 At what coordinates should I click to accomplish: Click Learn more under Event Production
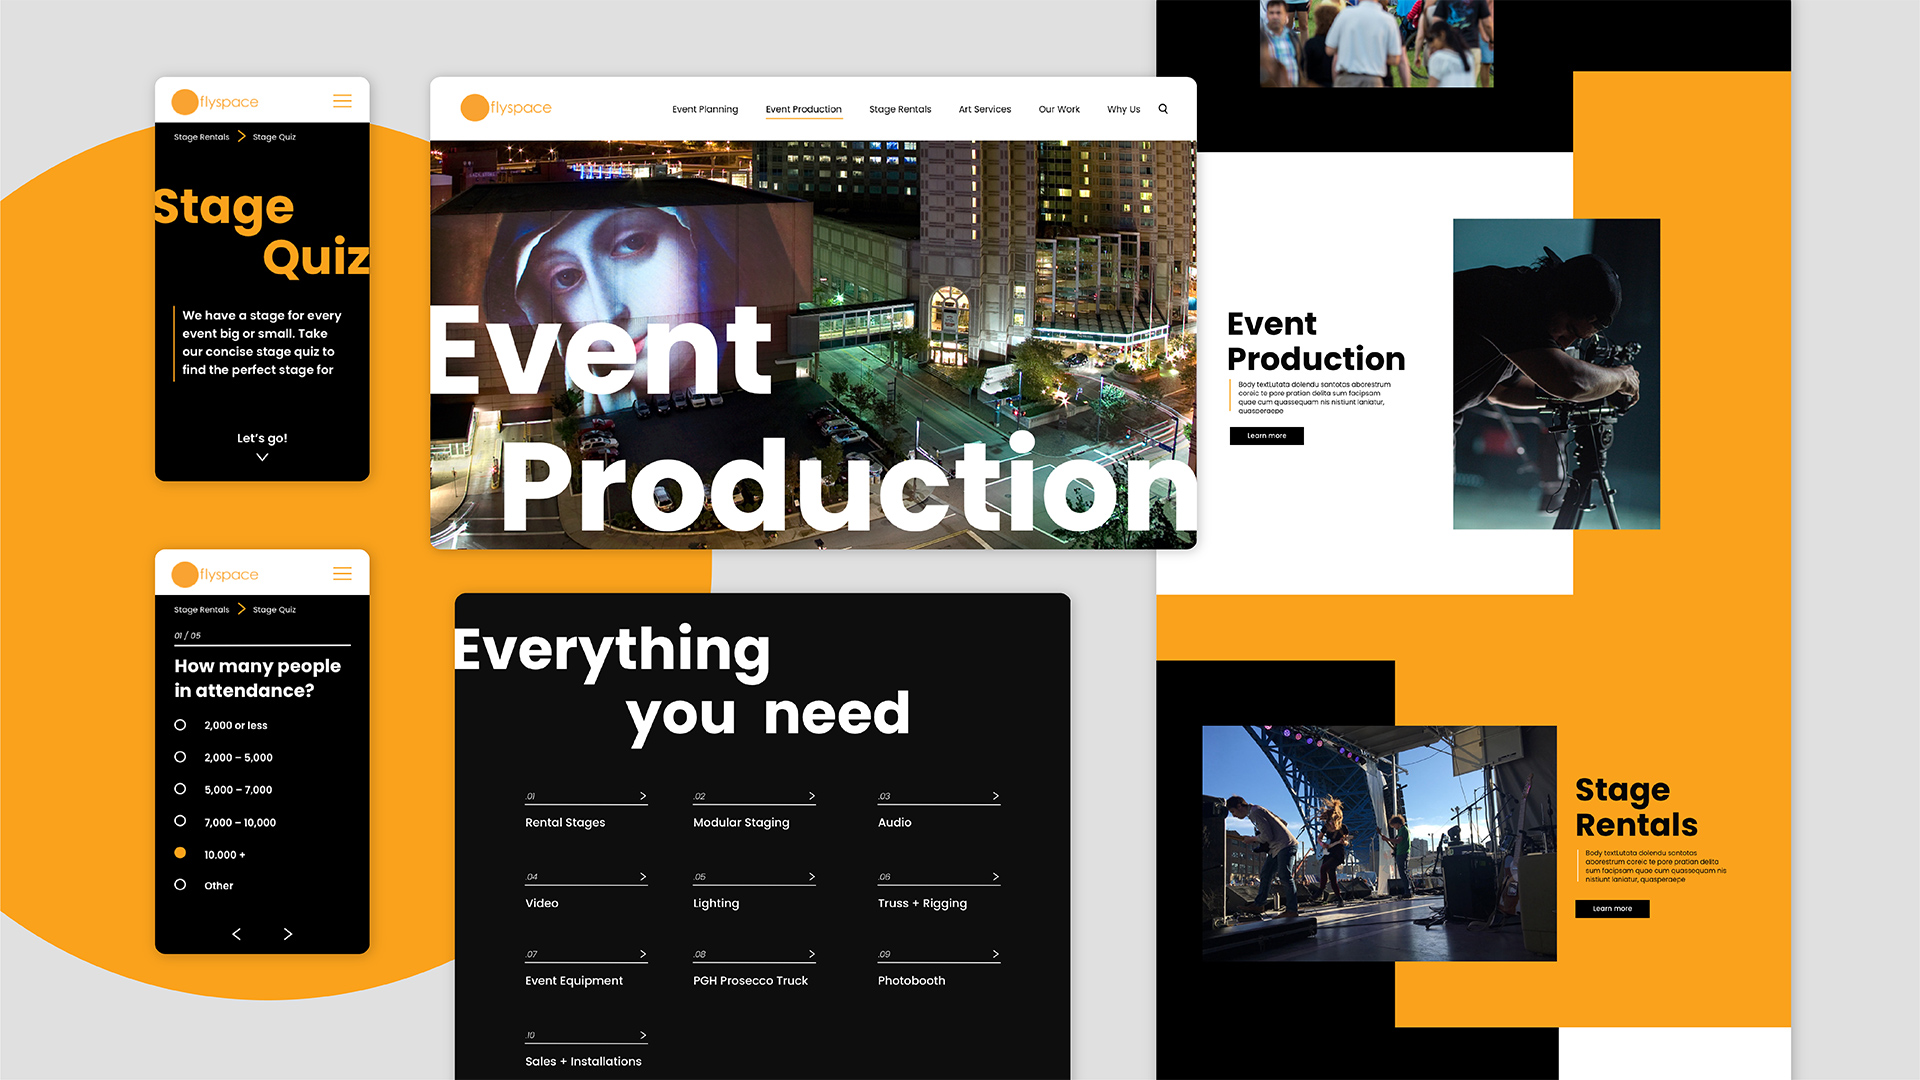[1267, 436]
